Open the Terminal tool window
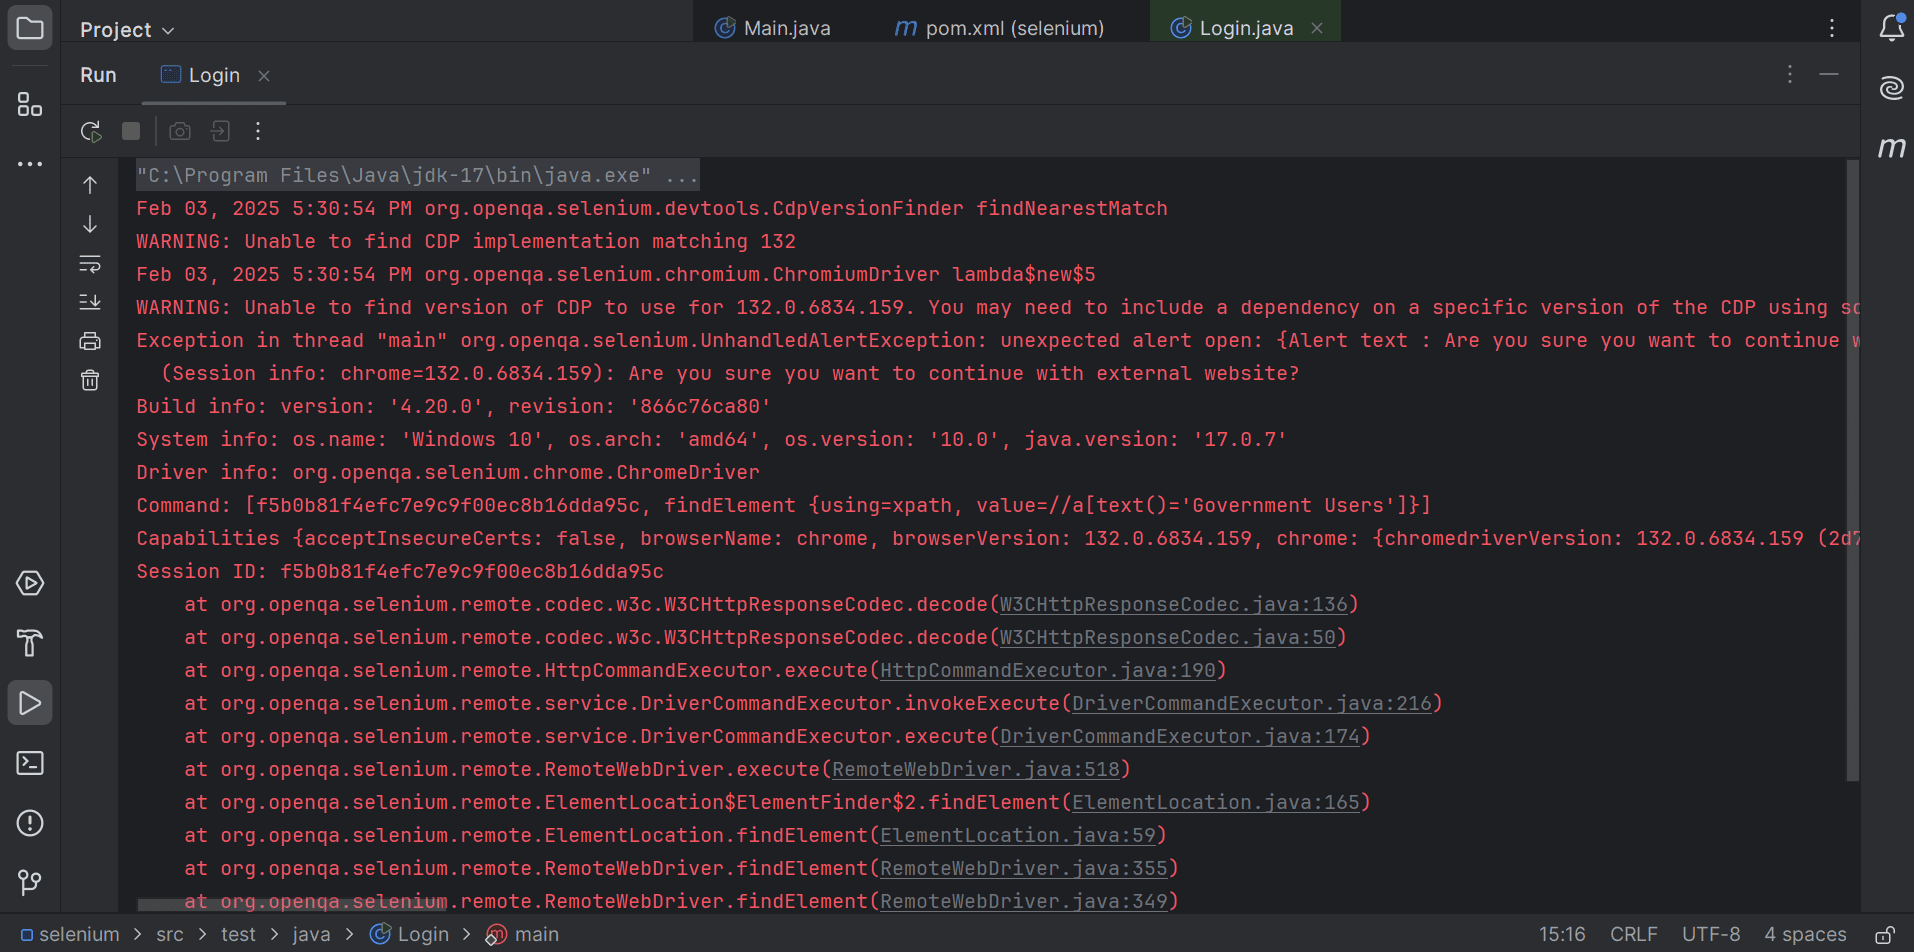This screenshot has height=952, width=1914. click(30, 763)
